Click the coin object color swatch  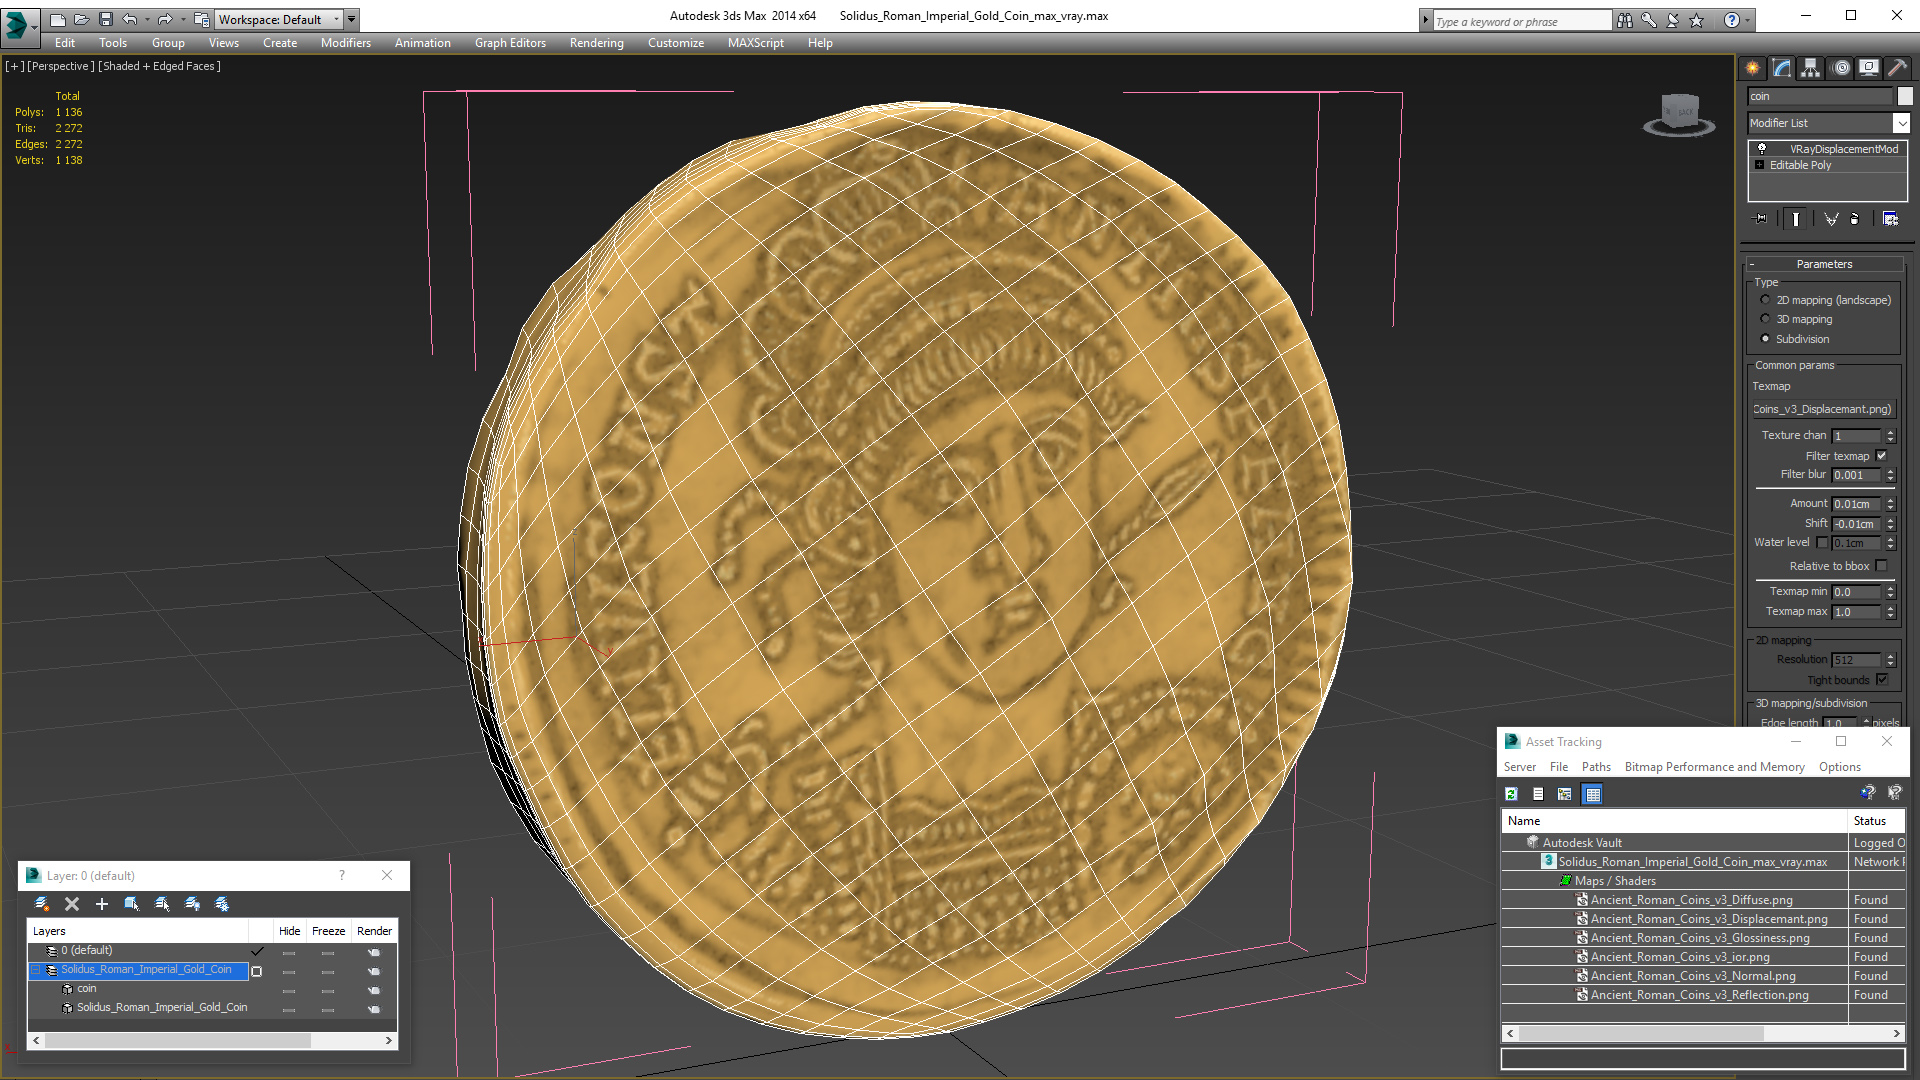[1905, 96]
